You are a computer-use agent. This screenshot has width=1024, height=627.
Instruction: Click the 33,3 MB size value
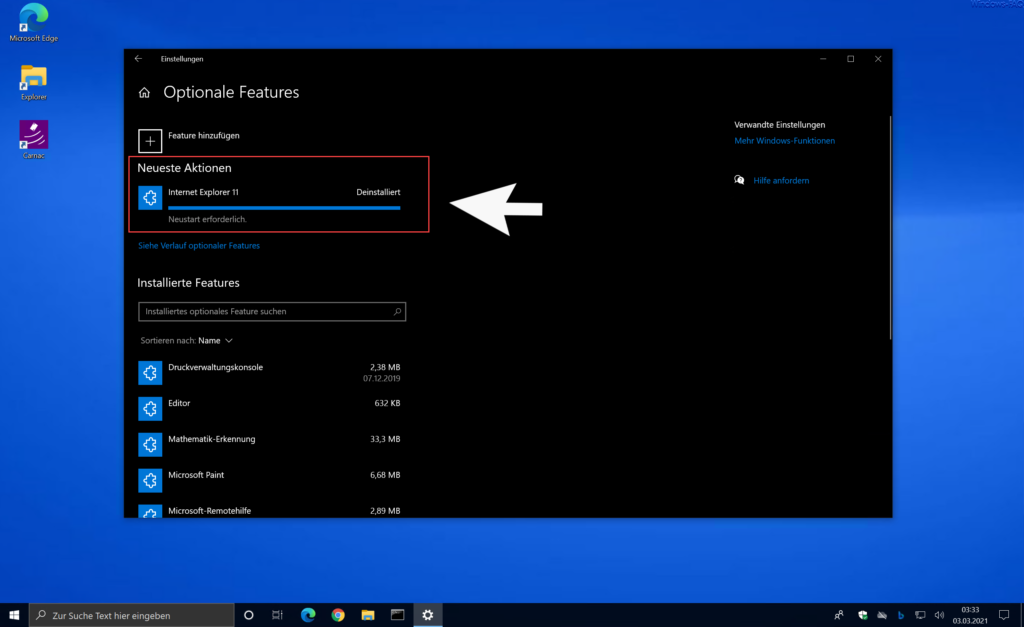[x=385, y=440]
